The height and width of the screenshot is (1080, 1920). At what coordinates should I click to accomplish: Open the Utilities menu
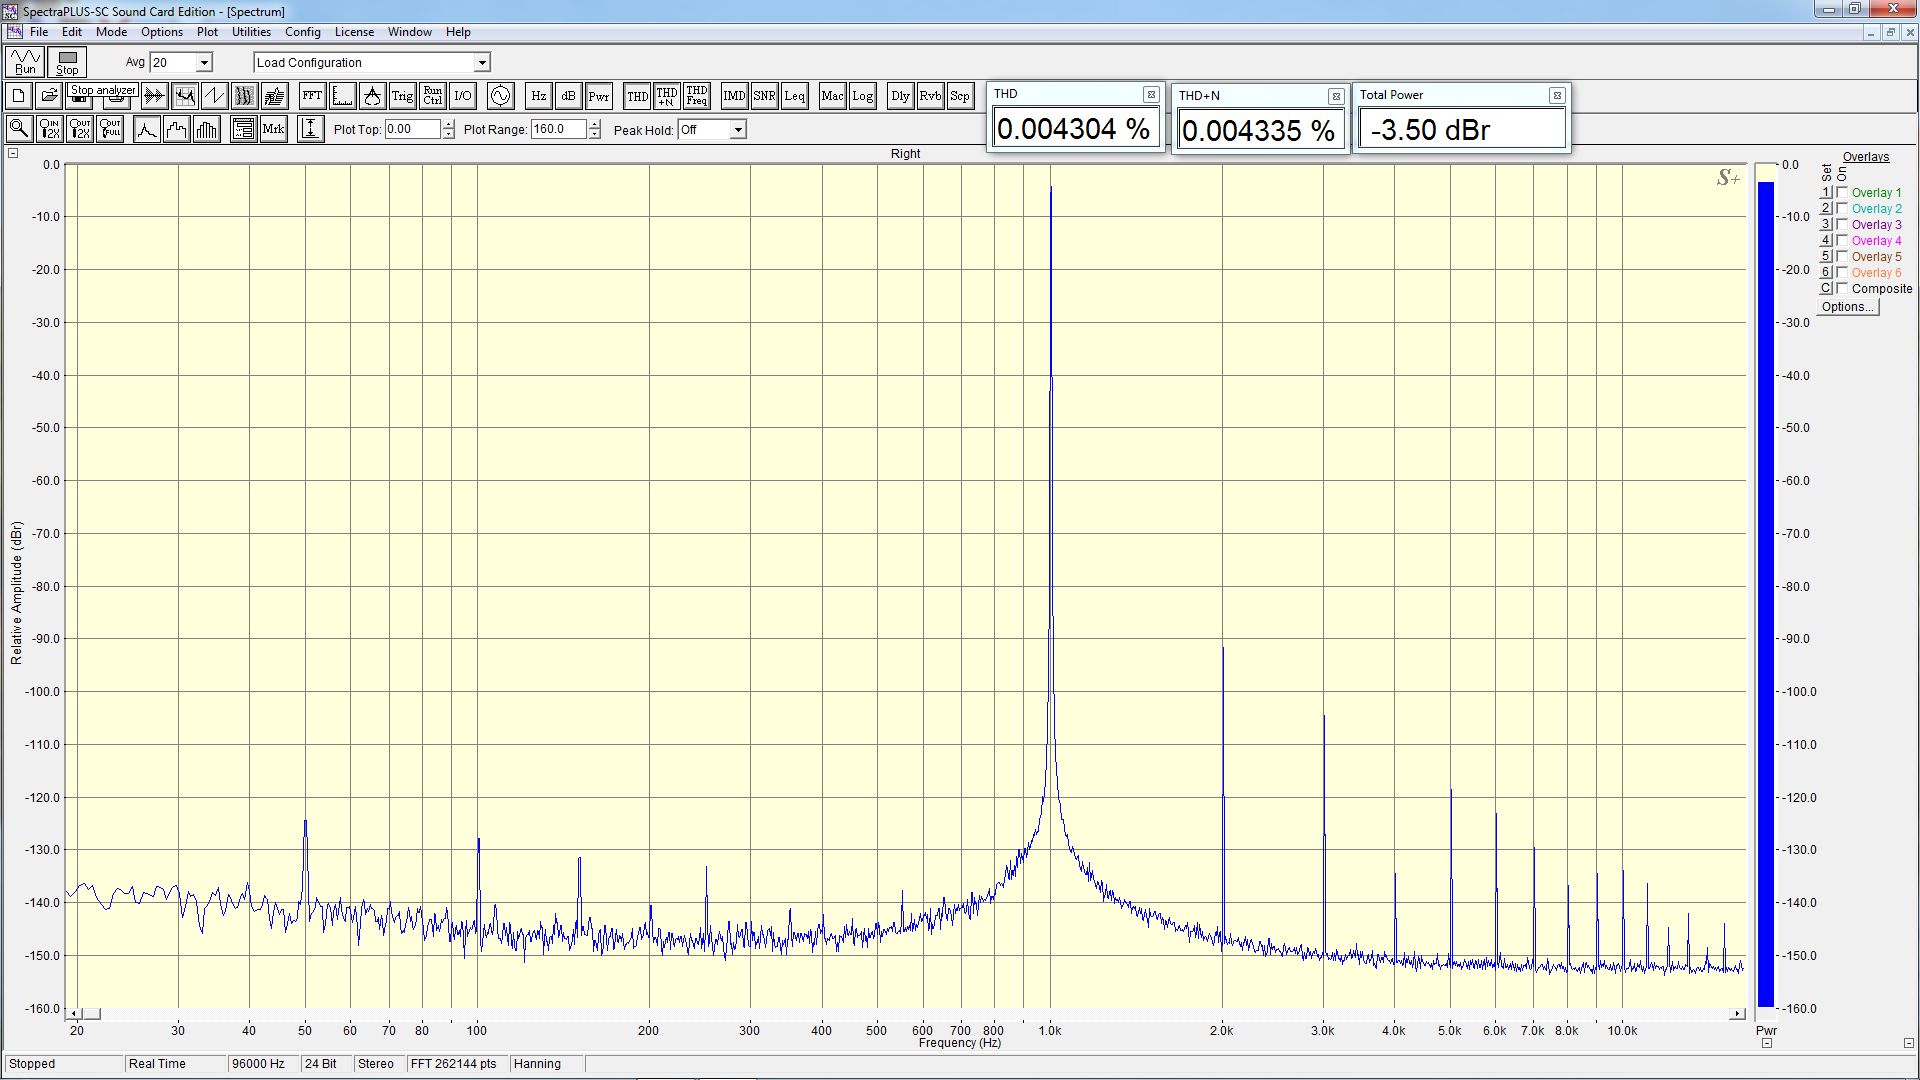point(251,32)
